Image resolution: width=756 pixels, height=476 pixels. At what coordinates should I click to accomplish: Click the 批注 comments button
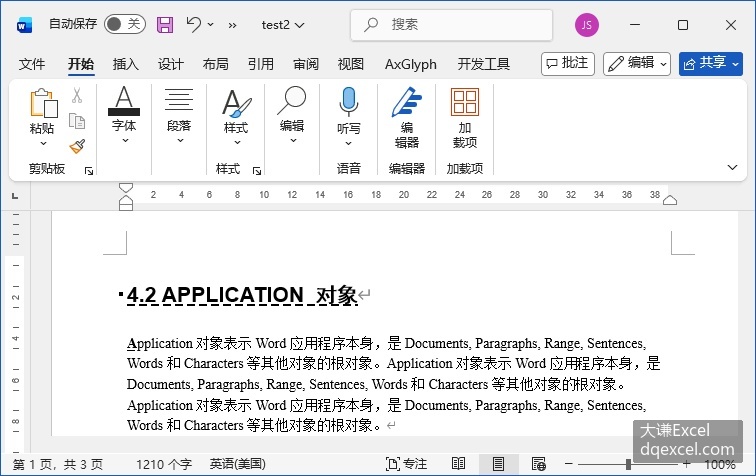[x=568, y=64]
